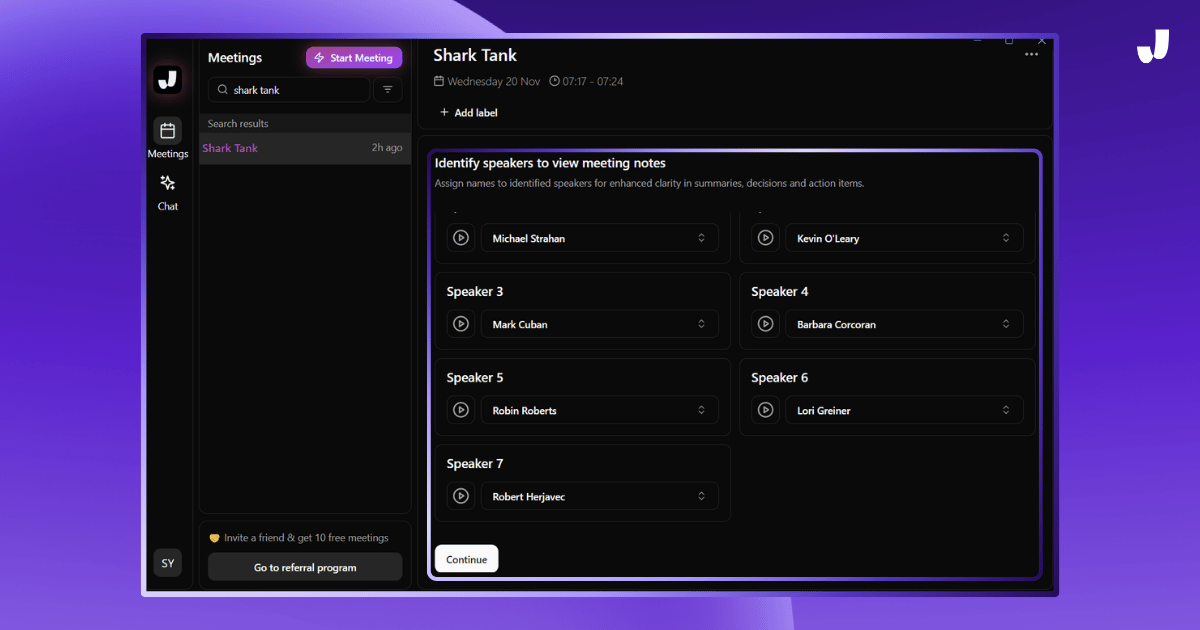This screenshot has height=630, width=1200.
Task: Play Speaker 5 audio sample
Action: (461, 410)
